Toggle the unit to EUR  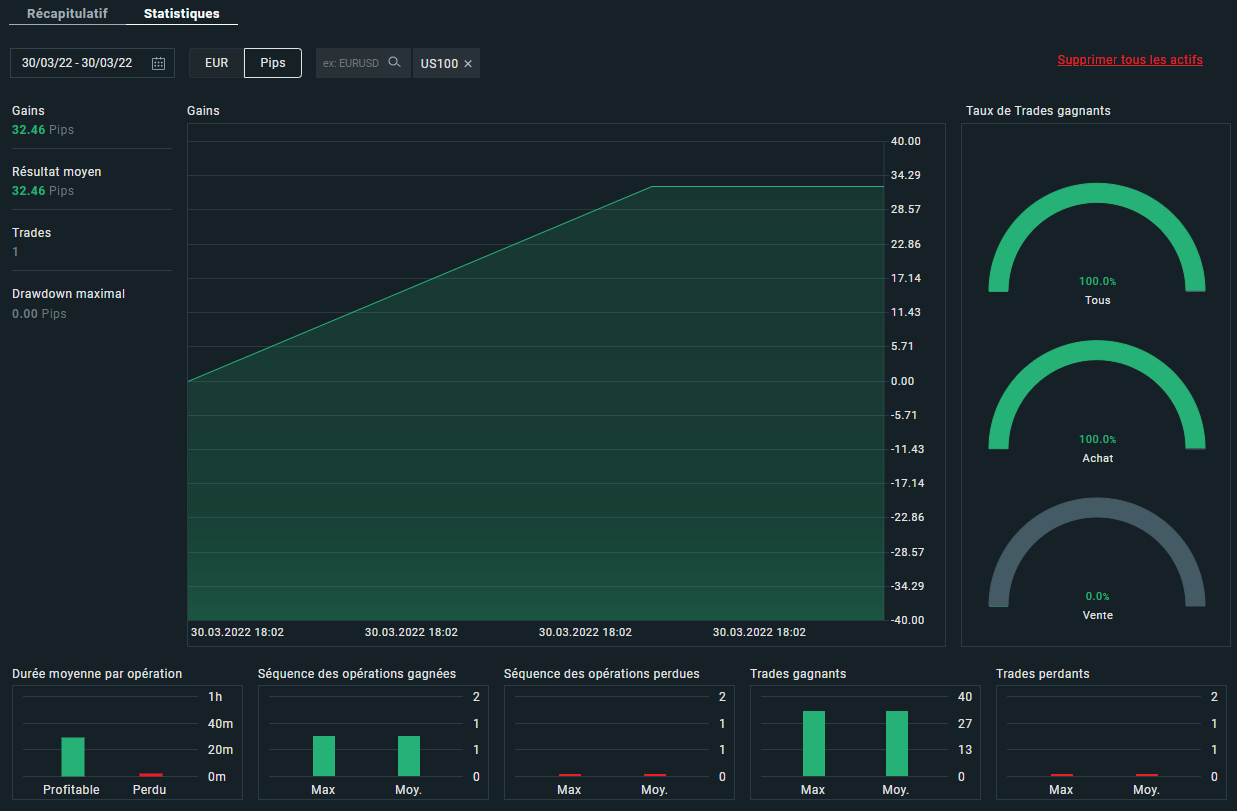tap(216, 62)
